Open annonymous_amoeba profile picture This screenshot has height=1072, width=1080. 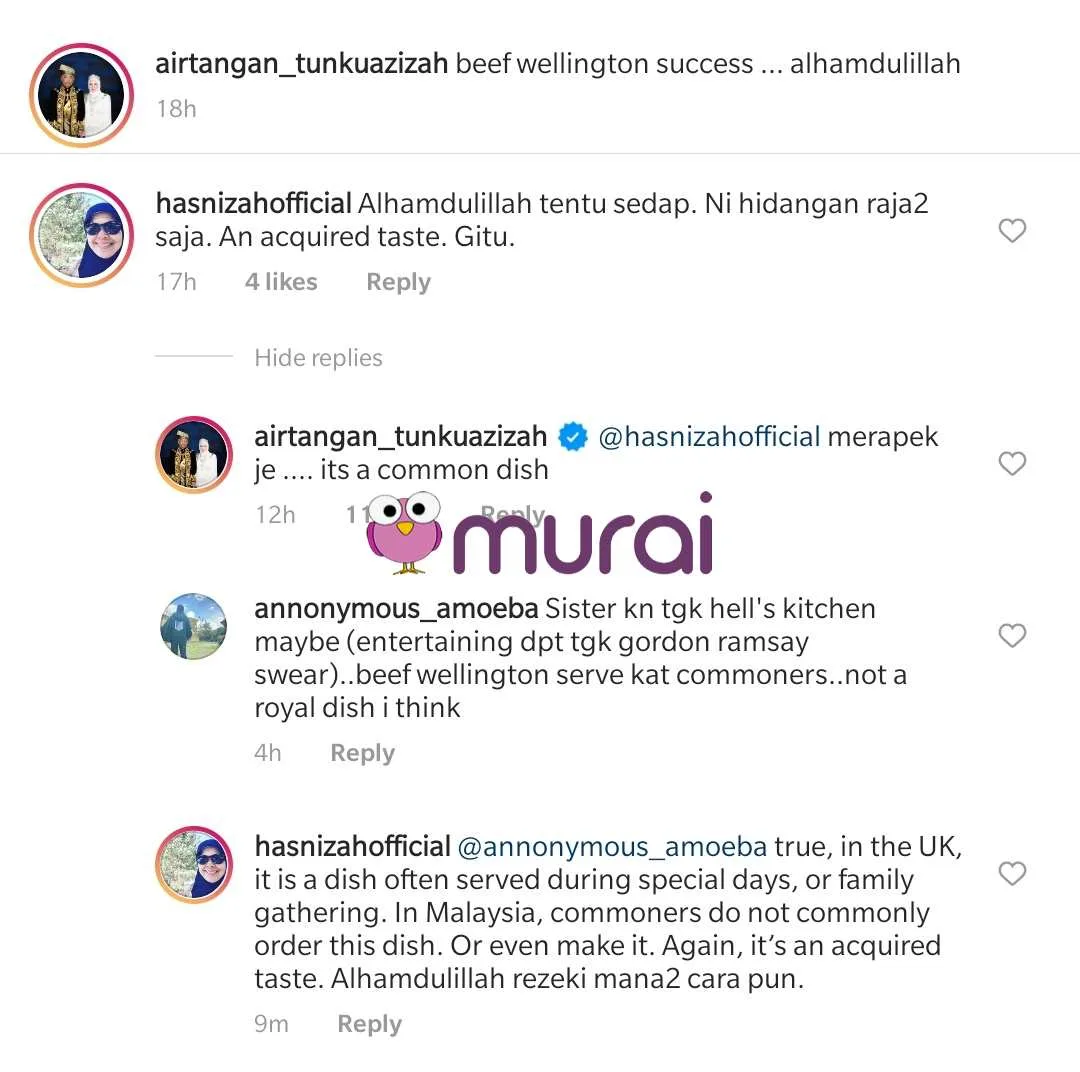[194, 626]
